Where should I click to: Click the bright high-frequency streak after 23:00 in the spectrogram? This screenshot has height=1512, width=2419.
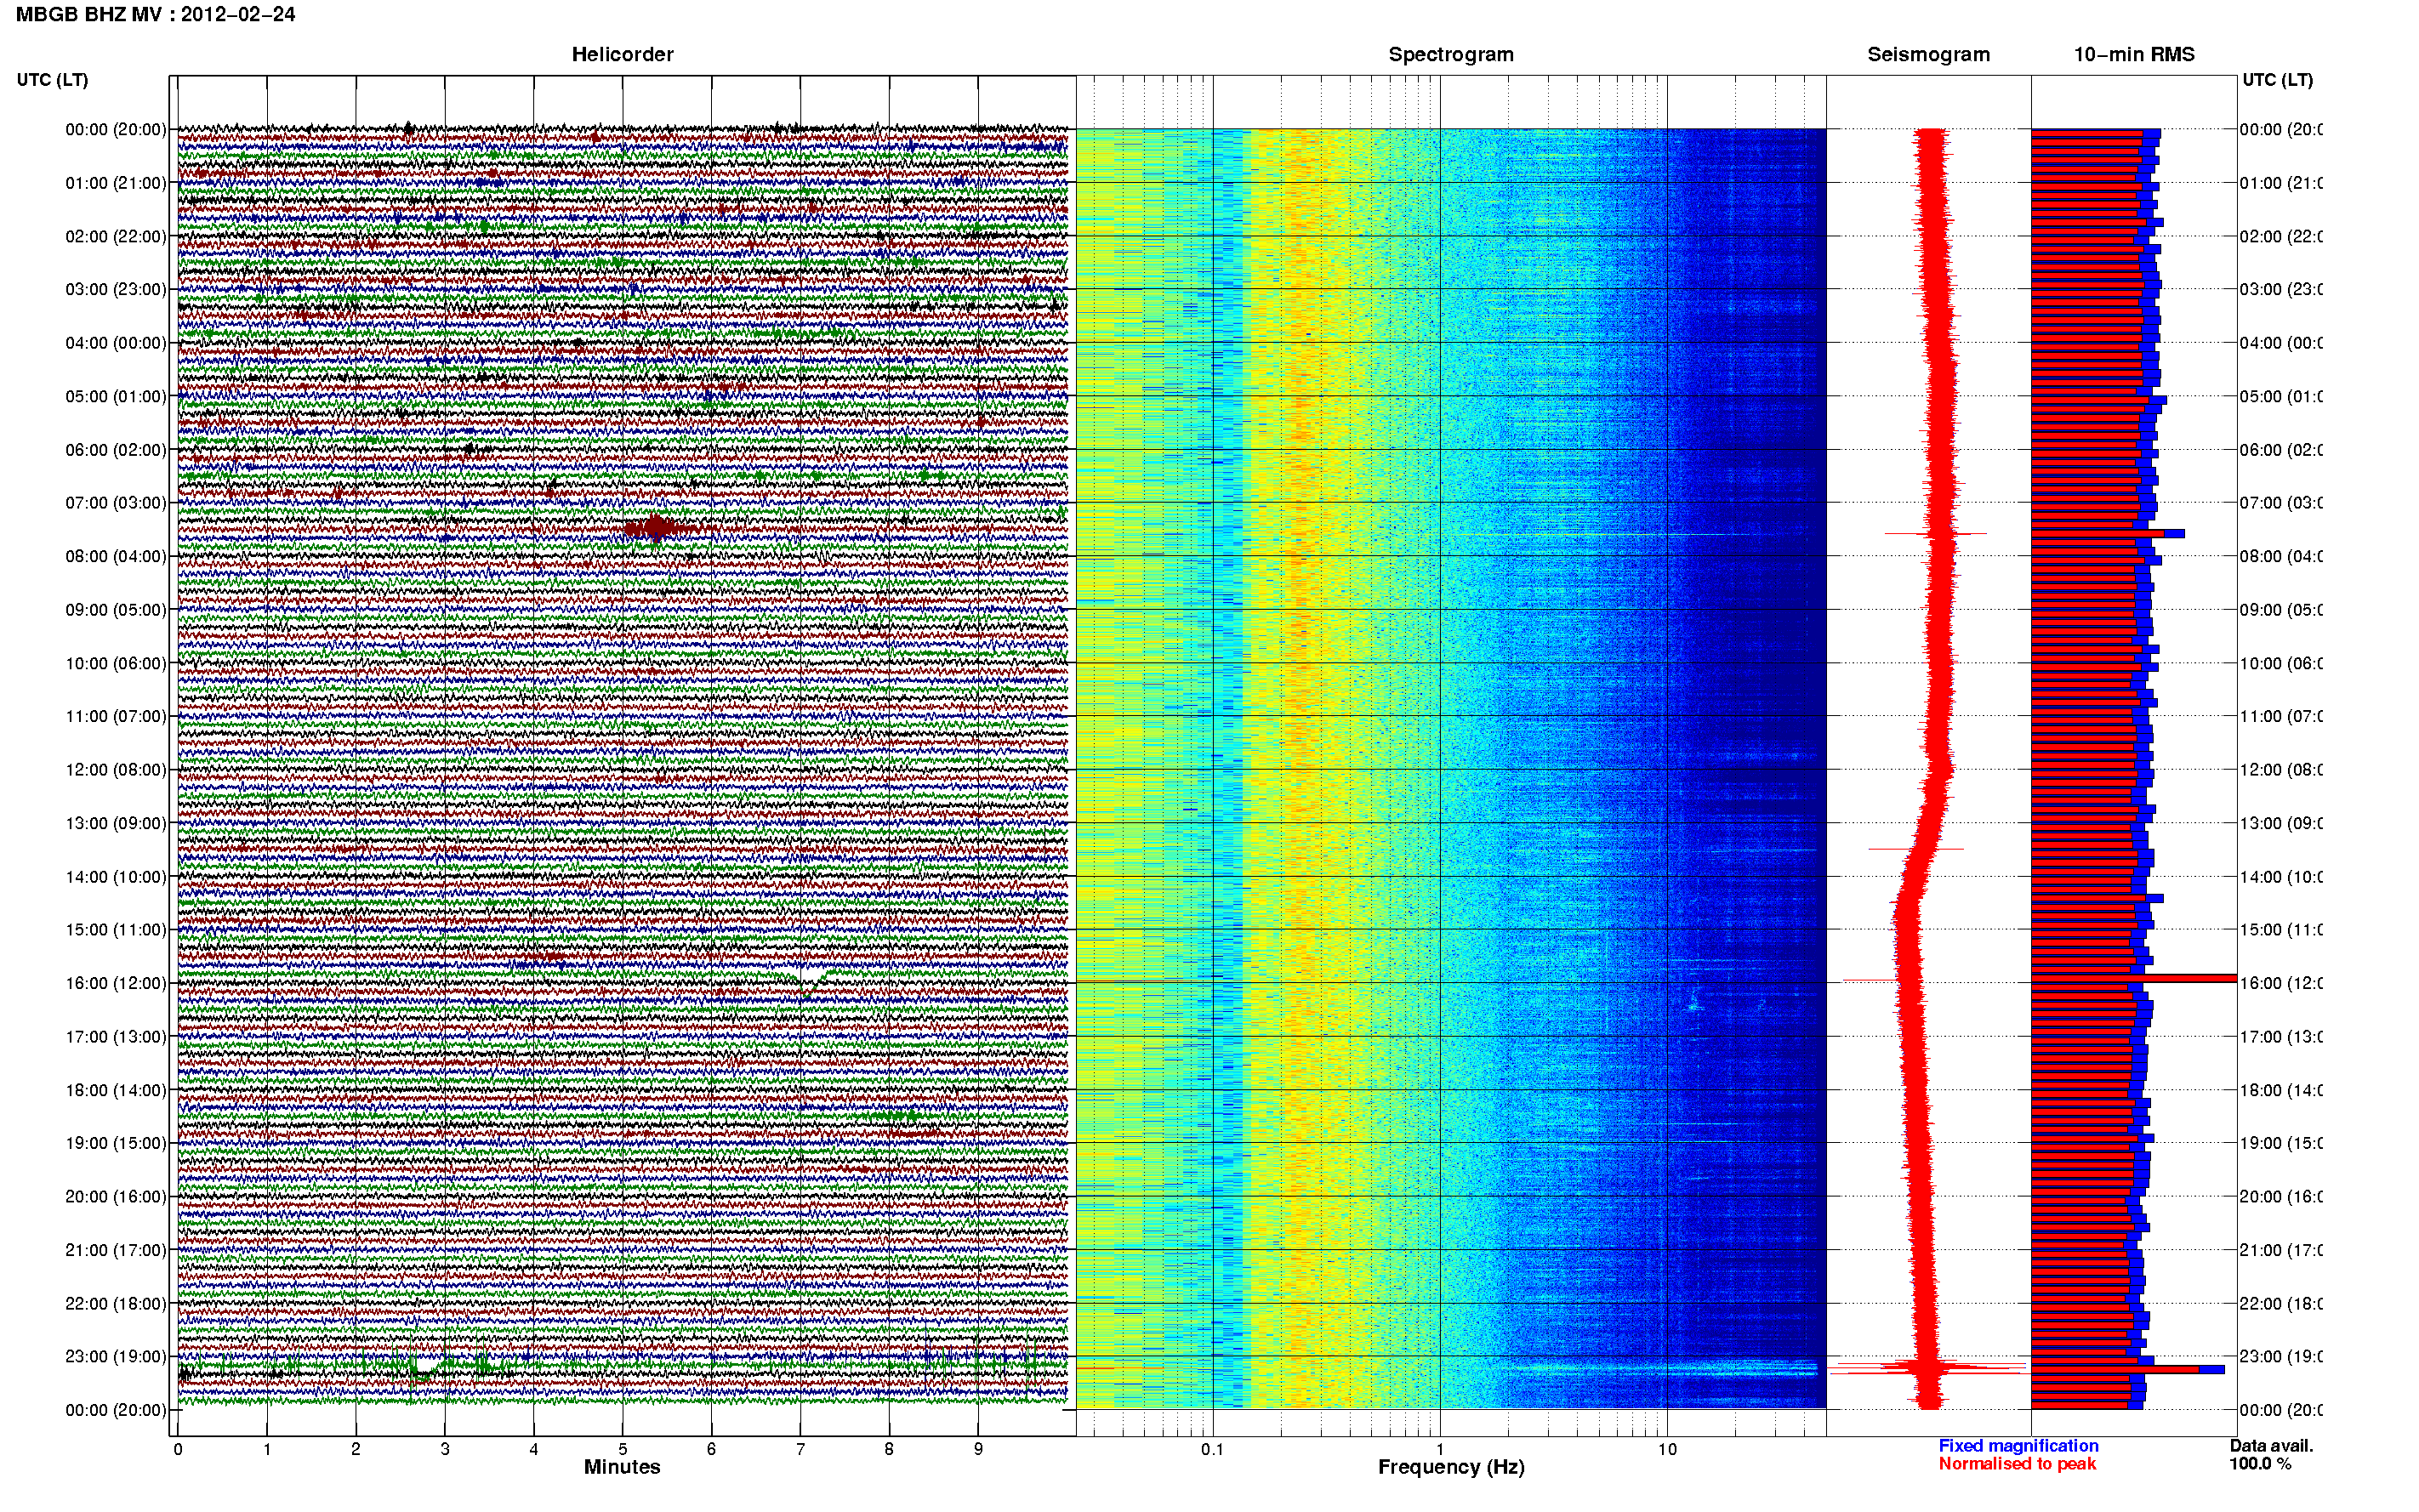(x=1662, y=1368)
